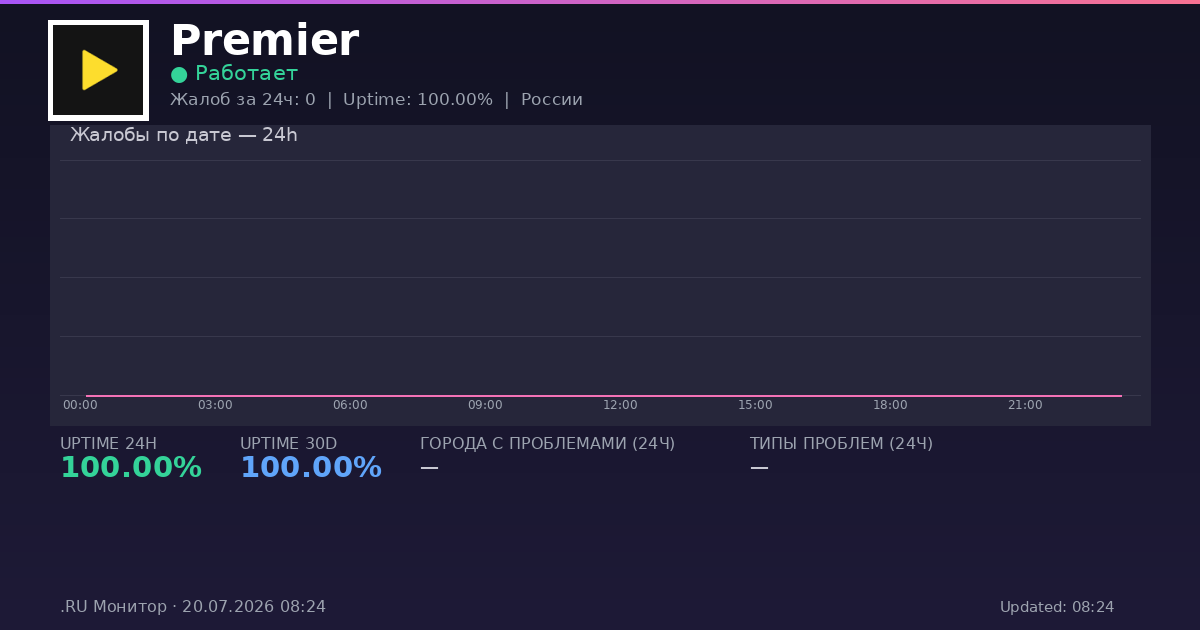Click the blue UPTIME 30D 100.00% value
The height and width of the screenshot is (630, 1200).
311,468
